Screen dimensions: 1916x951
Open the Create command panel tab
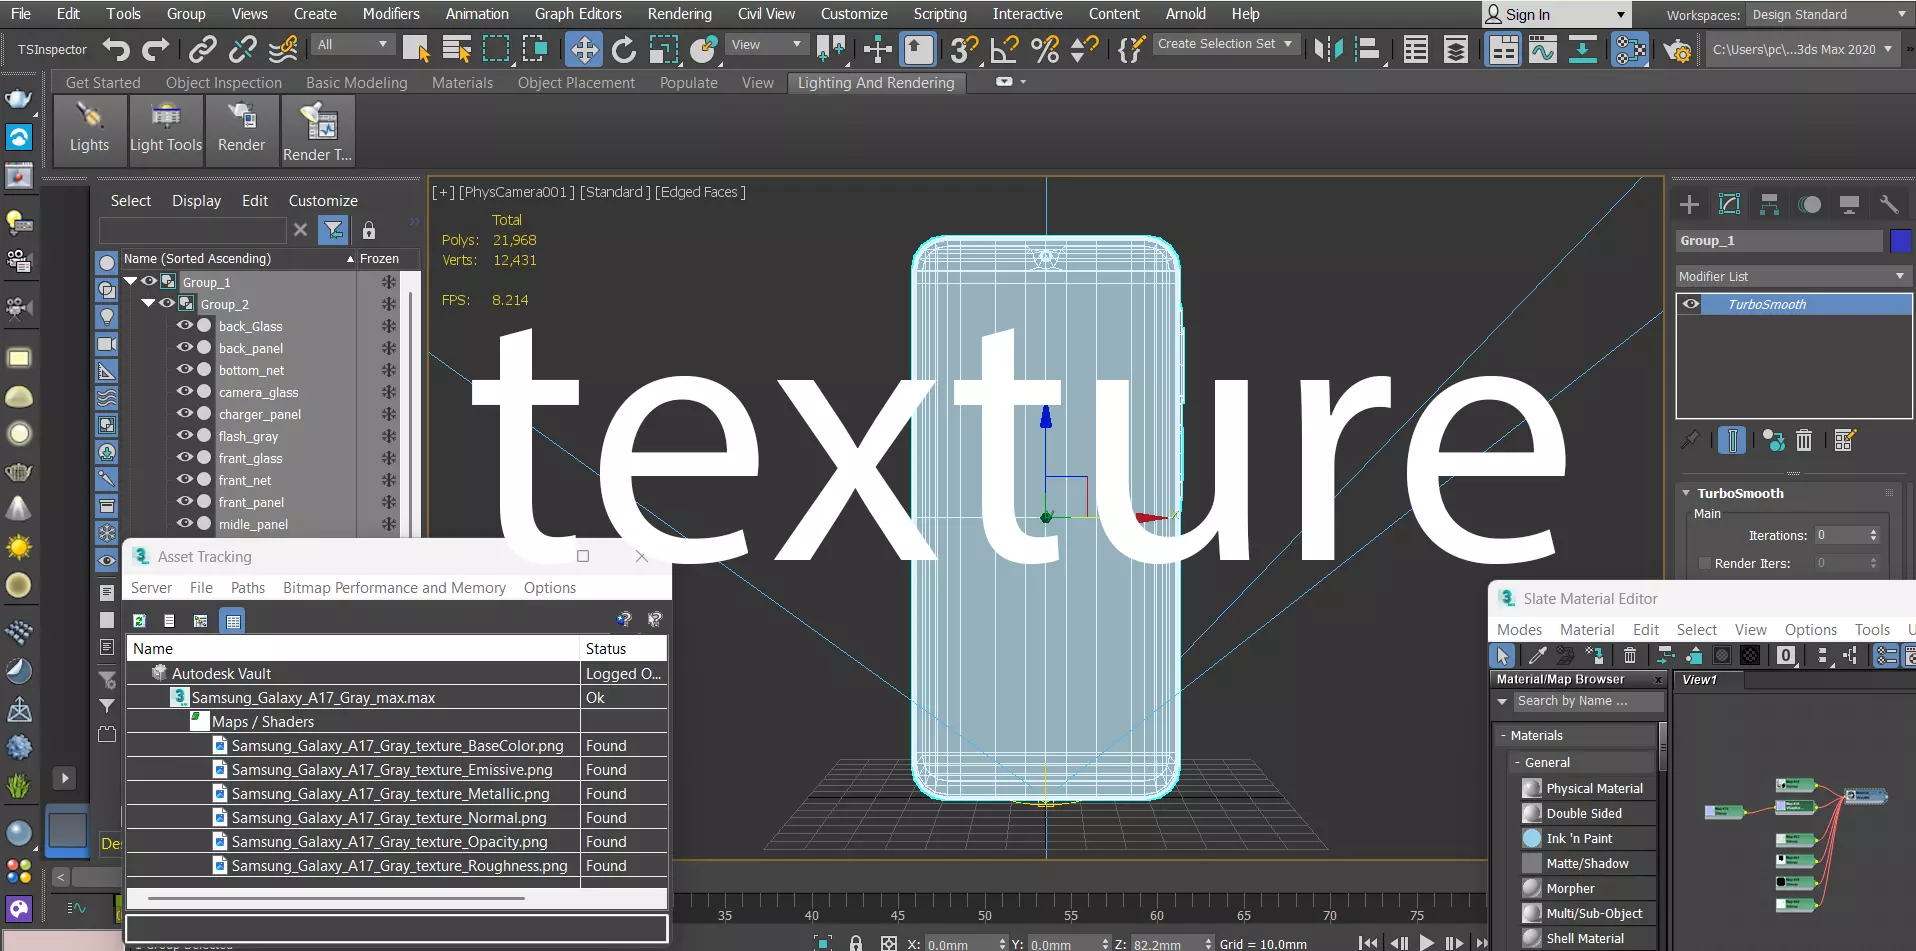[1689, 205]
